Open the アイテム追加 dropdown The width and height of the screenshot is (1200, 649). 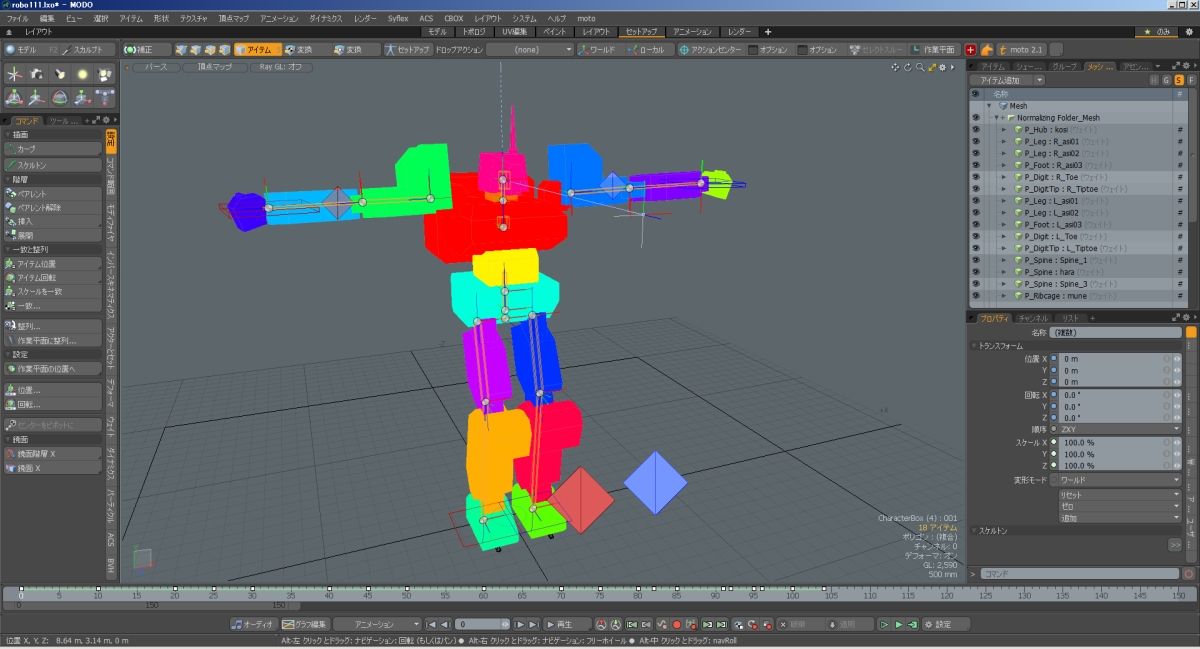pyautogui.click(x=1005, y=79)
